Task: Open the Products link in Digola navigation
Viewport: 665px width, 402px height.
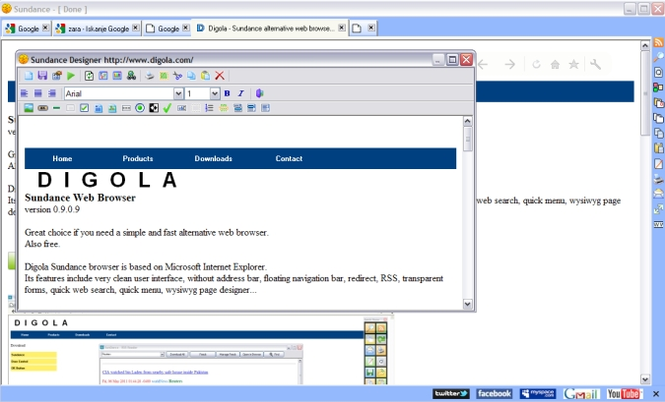Action: (x=138, y=159)
